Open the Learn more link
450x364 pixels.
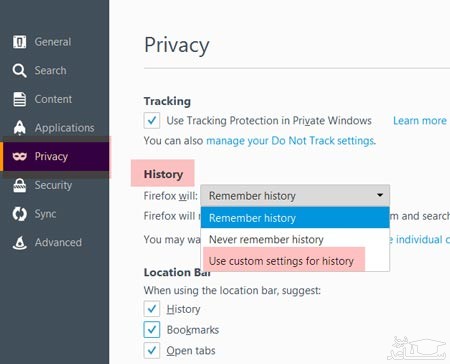pyautogui.click(x=420, y=120)
